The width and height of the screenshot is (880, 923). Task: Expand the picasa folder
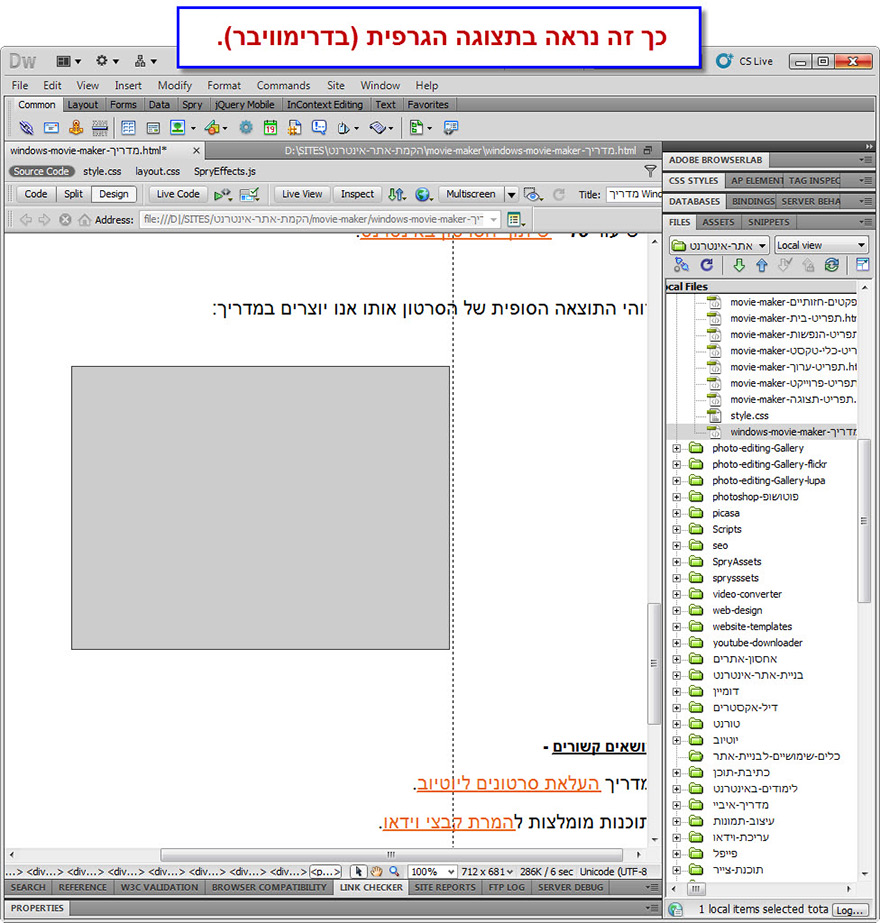pos(677,513)
